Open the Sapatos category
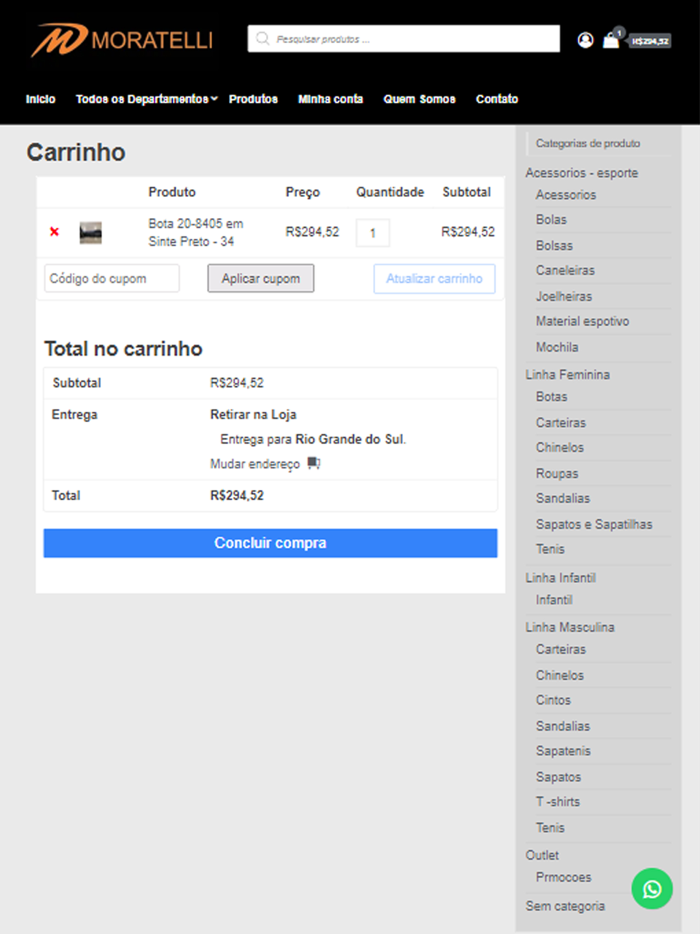Image resolution: width=700 pixels, height=934 pixels. coord(558,777)
